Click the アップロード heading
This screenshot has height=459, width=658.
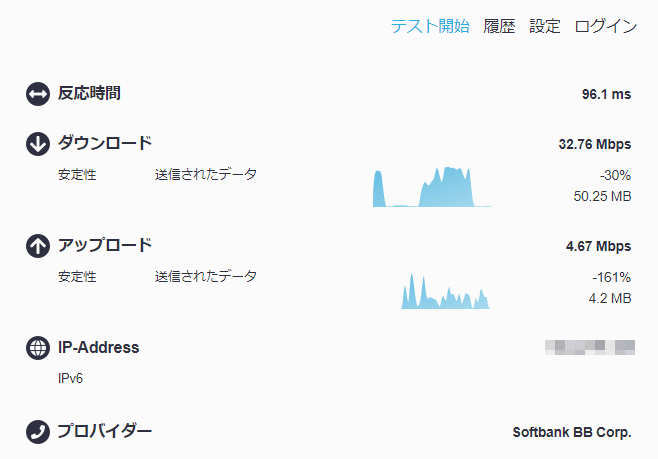click(x=105, y=245)
